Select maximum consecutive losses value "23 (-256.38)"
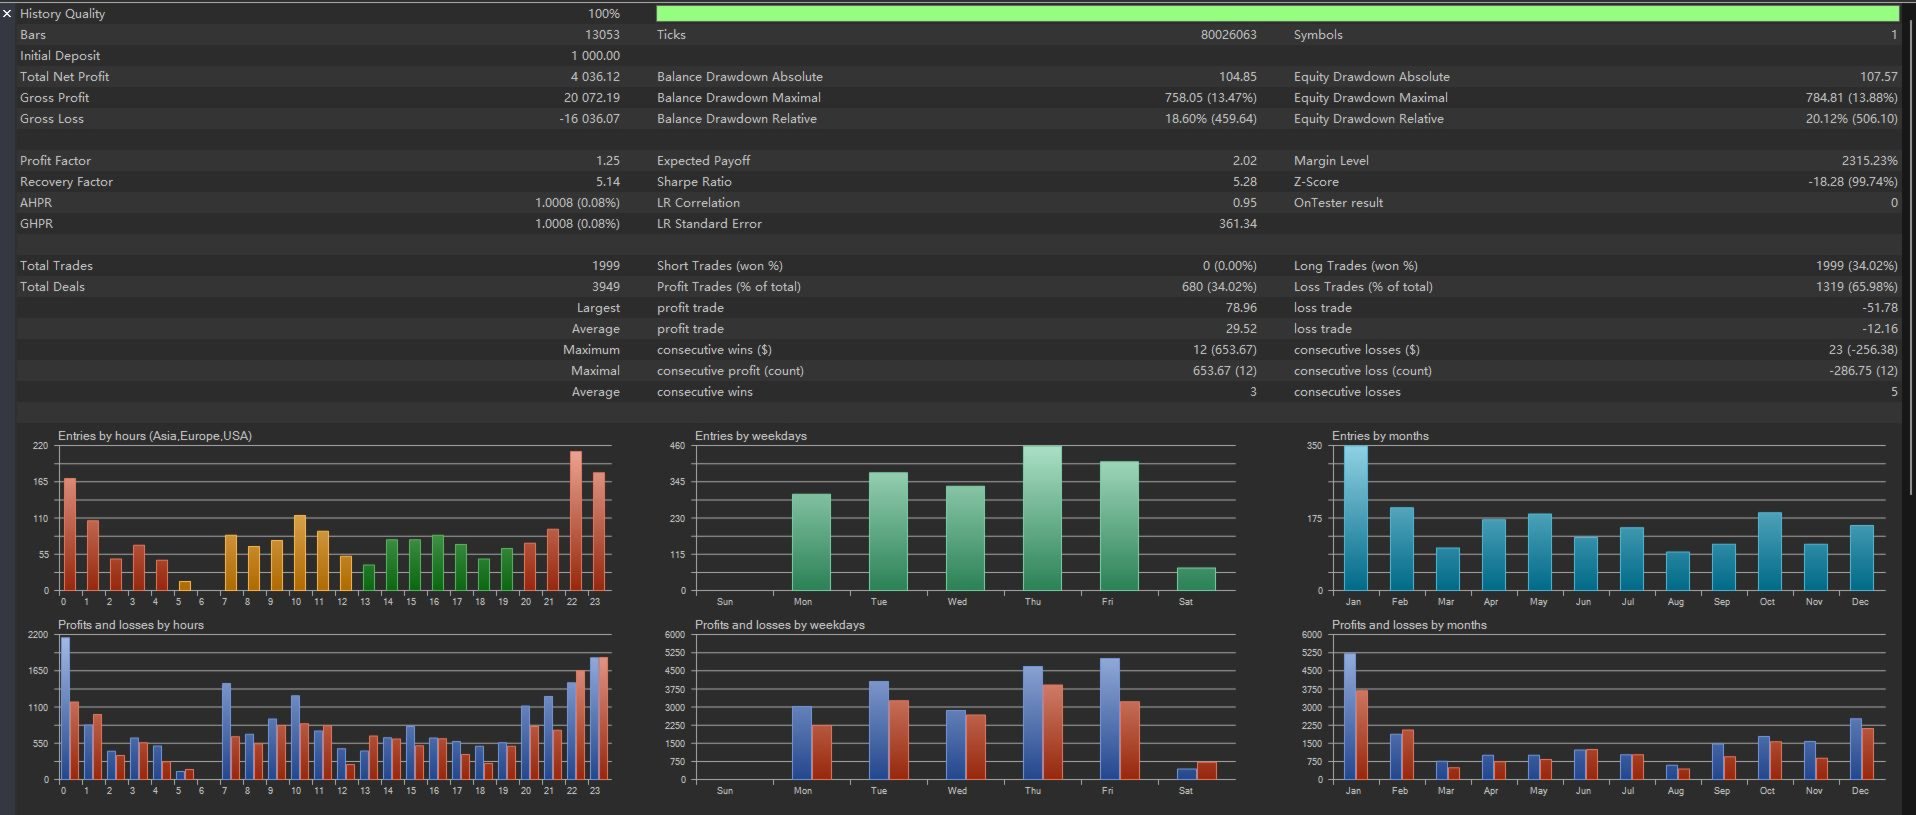This screenshot has width=1916, height=815. point(1863,350)
